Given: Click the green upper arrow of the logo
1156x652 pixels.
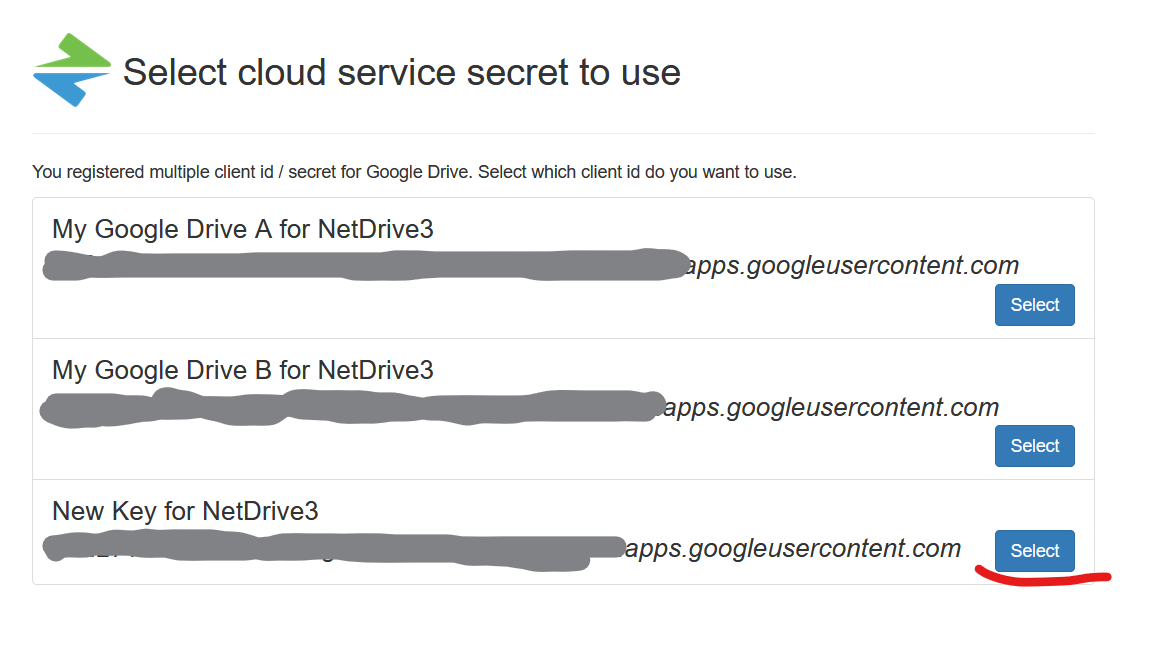Looking at the screenshot, I should tap(78, 52).
